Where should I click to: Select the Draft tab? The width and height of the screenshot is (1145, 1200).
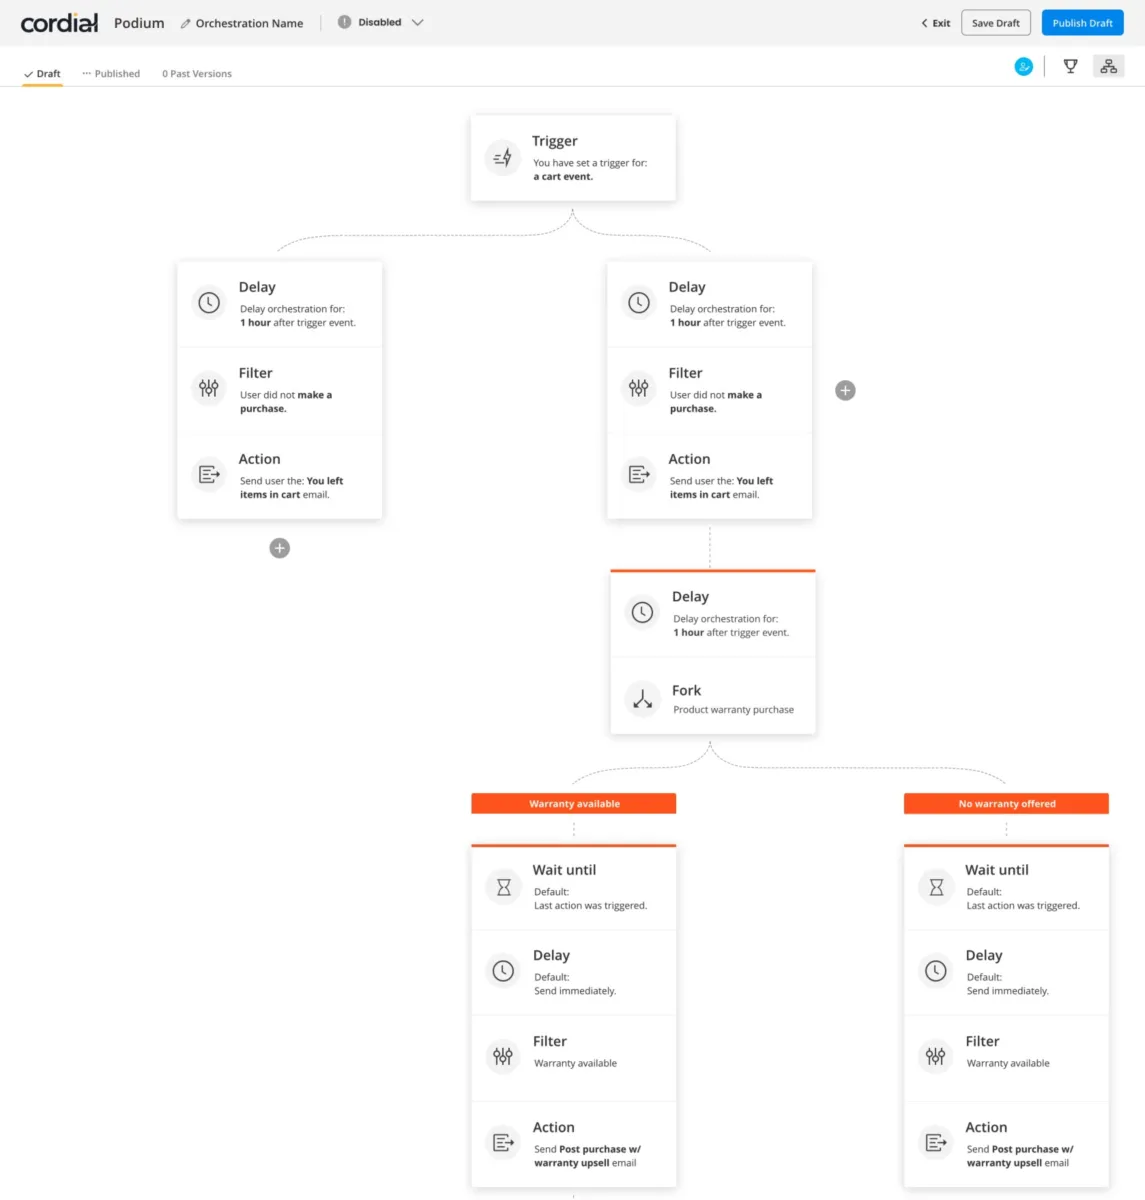pyautogui.click(x=42, y=73)
